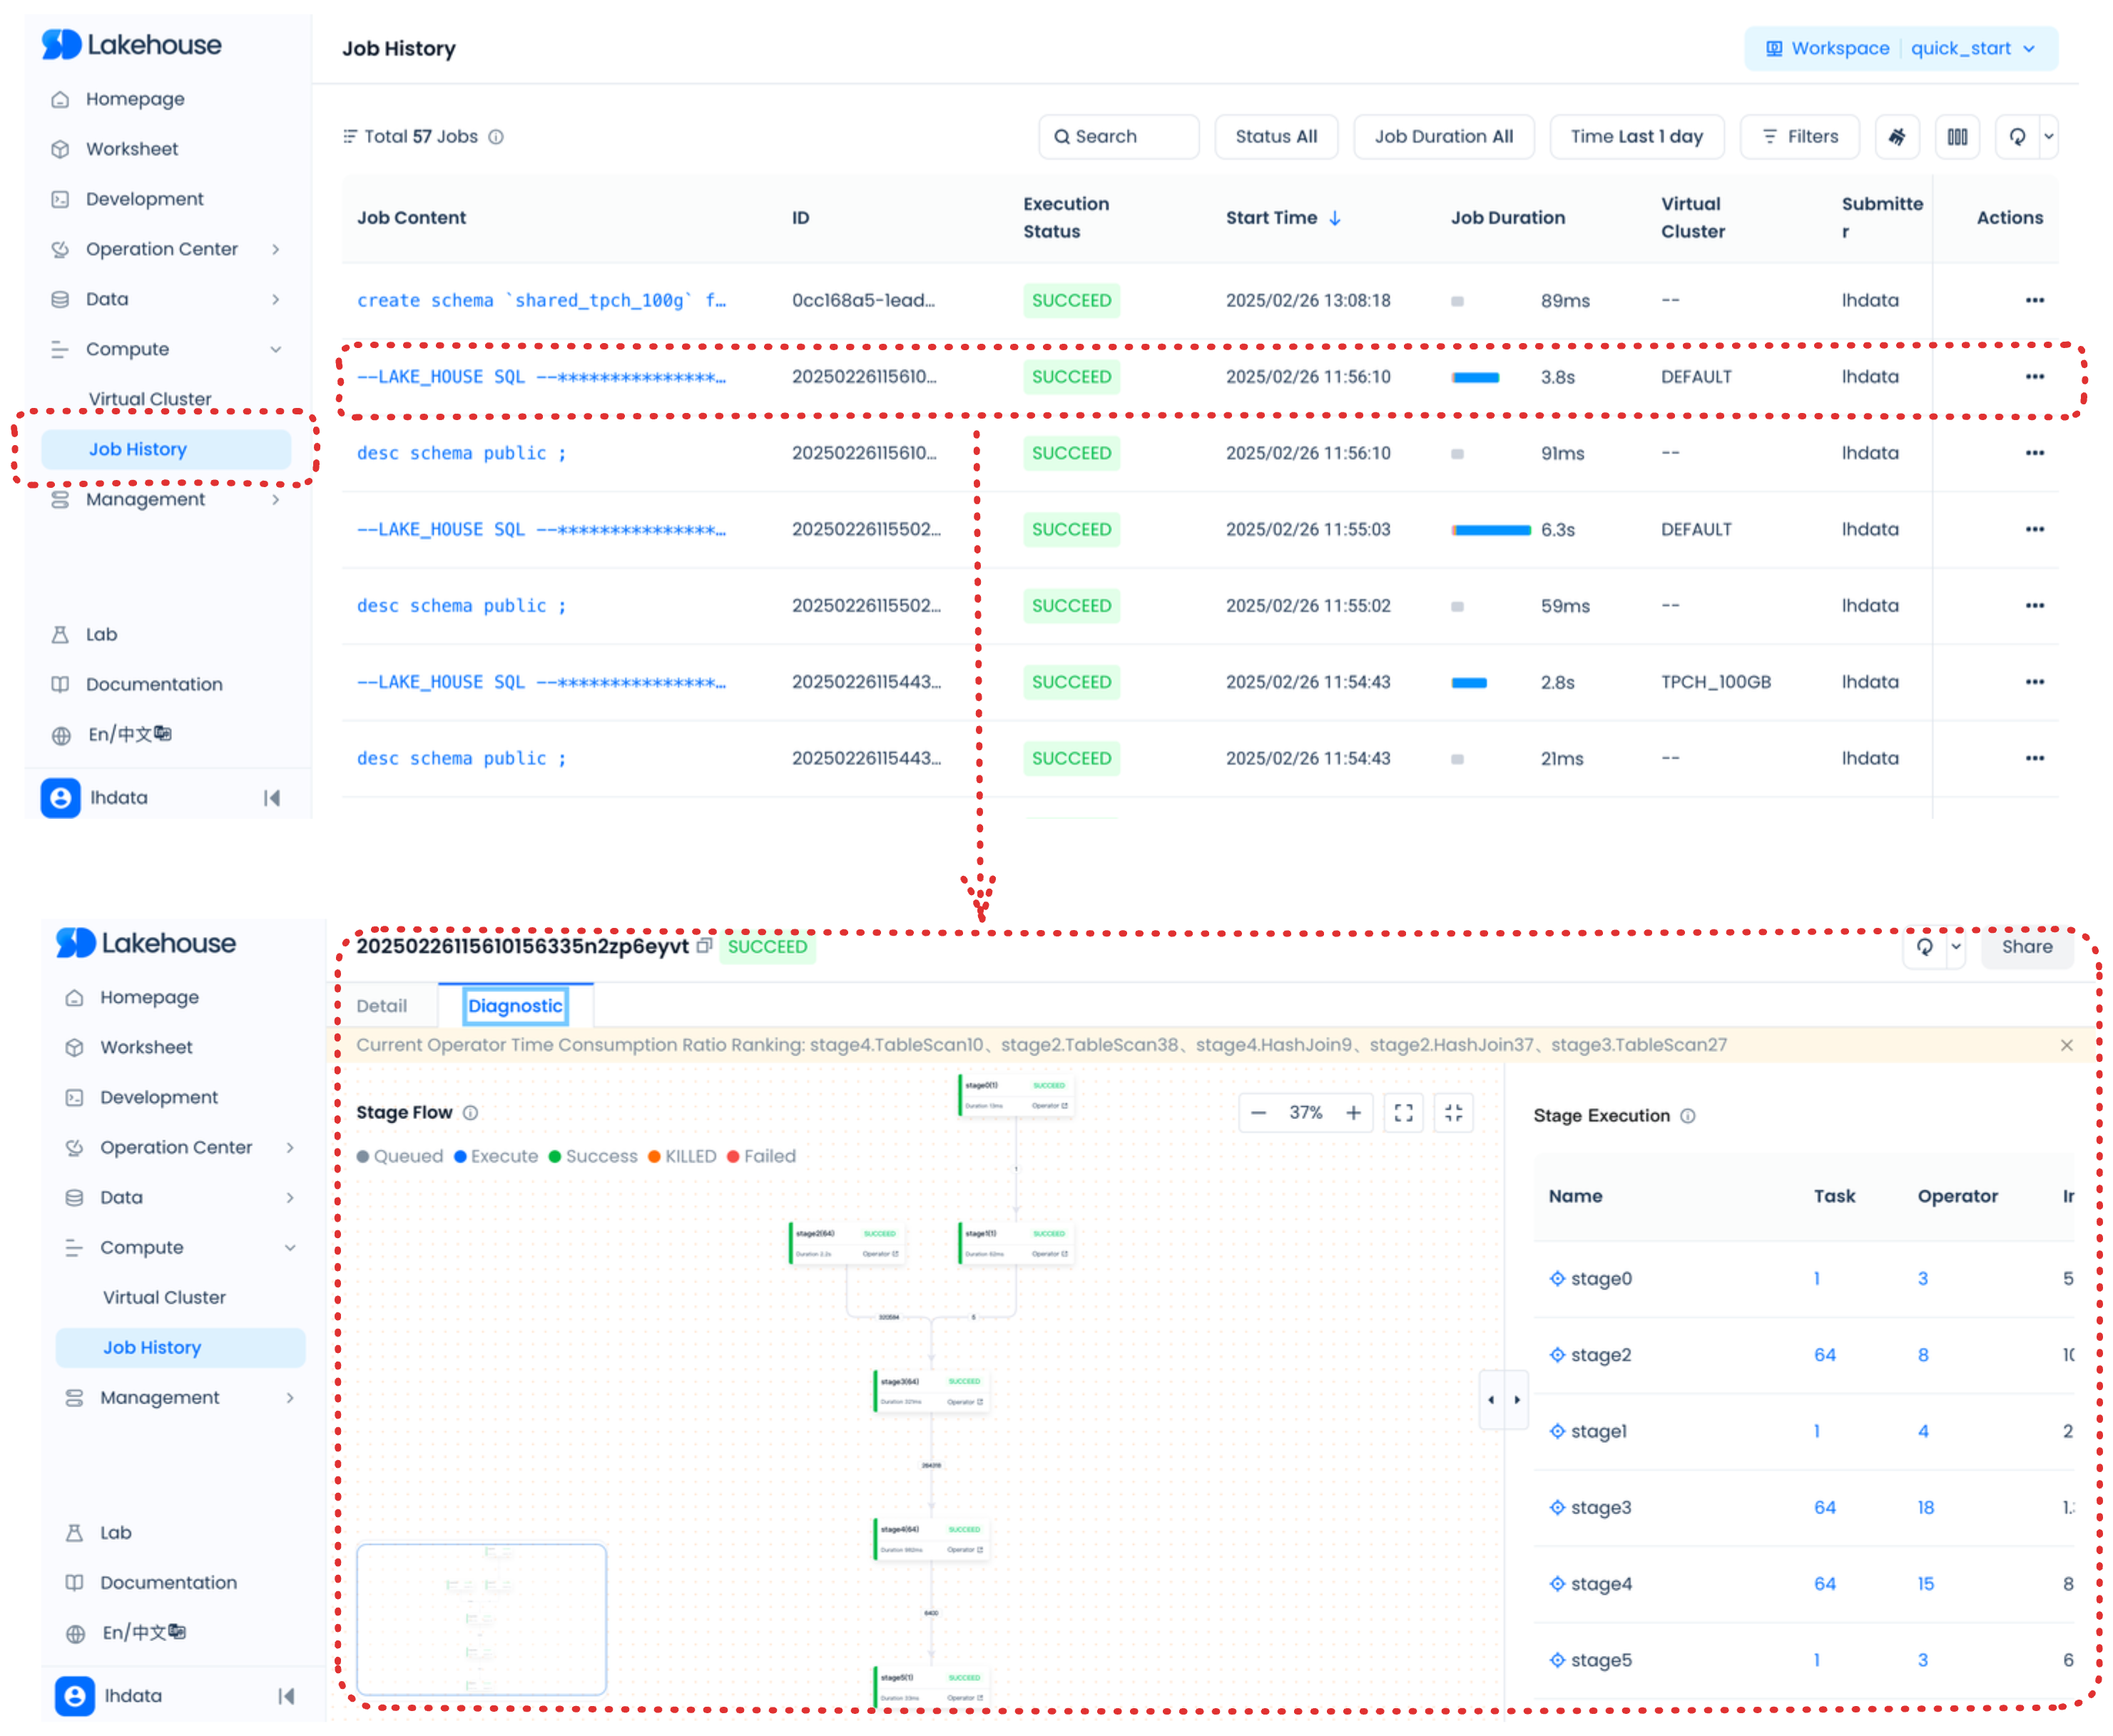Zoom in Stage Flow with plus button
Viewport: 2113px width, 1736px height.
coord(1353,1113)
